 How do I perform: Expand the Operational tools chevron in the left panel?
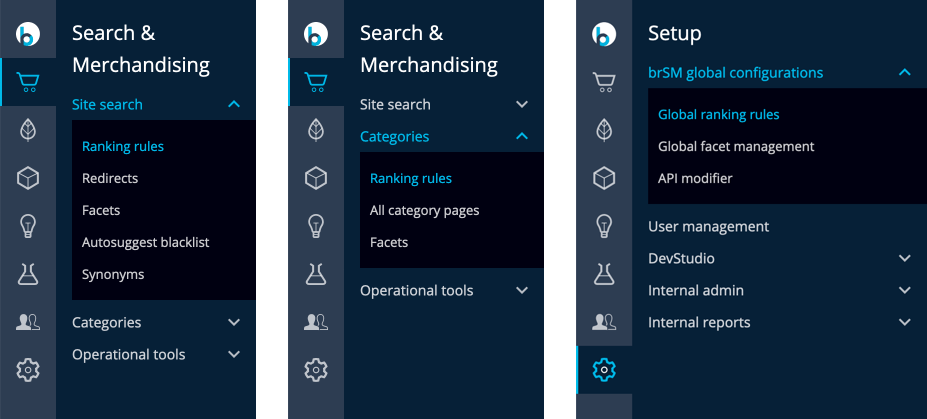(234, 355)
